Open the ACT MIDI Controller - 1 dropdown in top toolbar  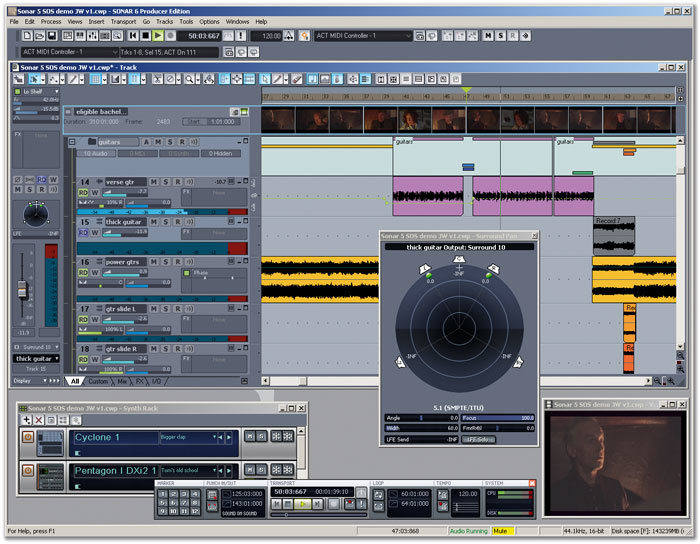tap(363, 36)
